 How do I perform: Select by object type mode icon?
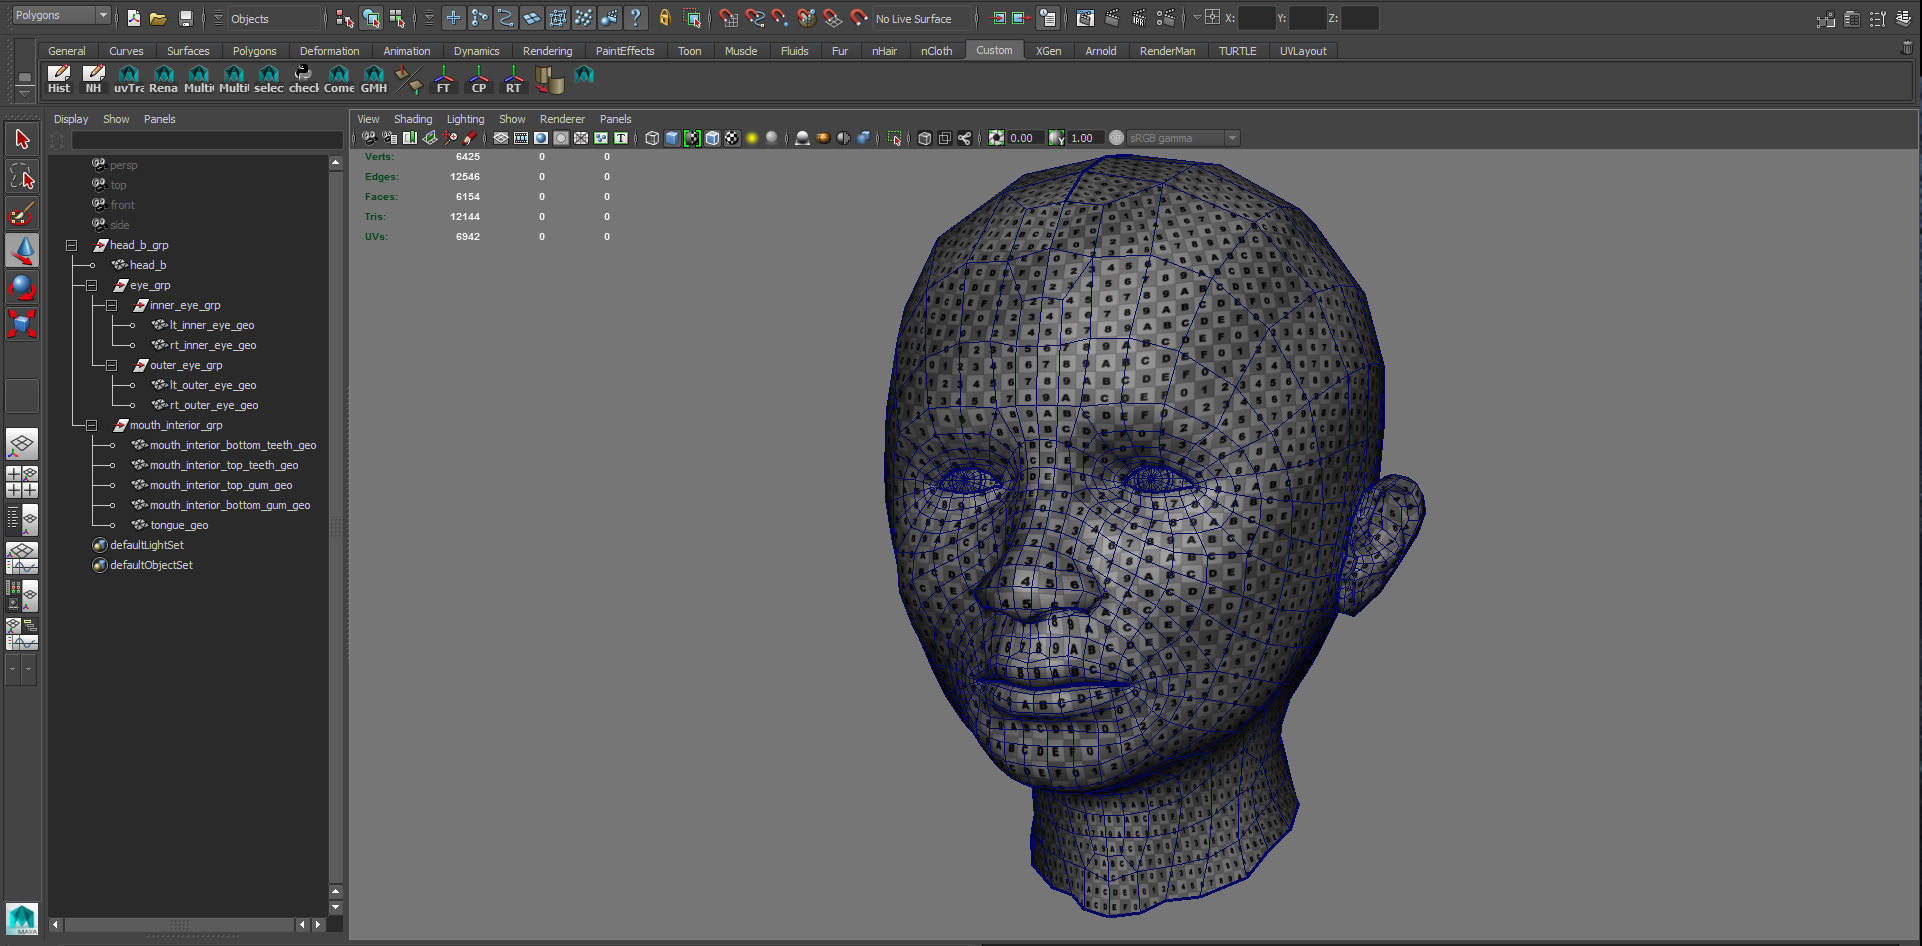[371, 18]
